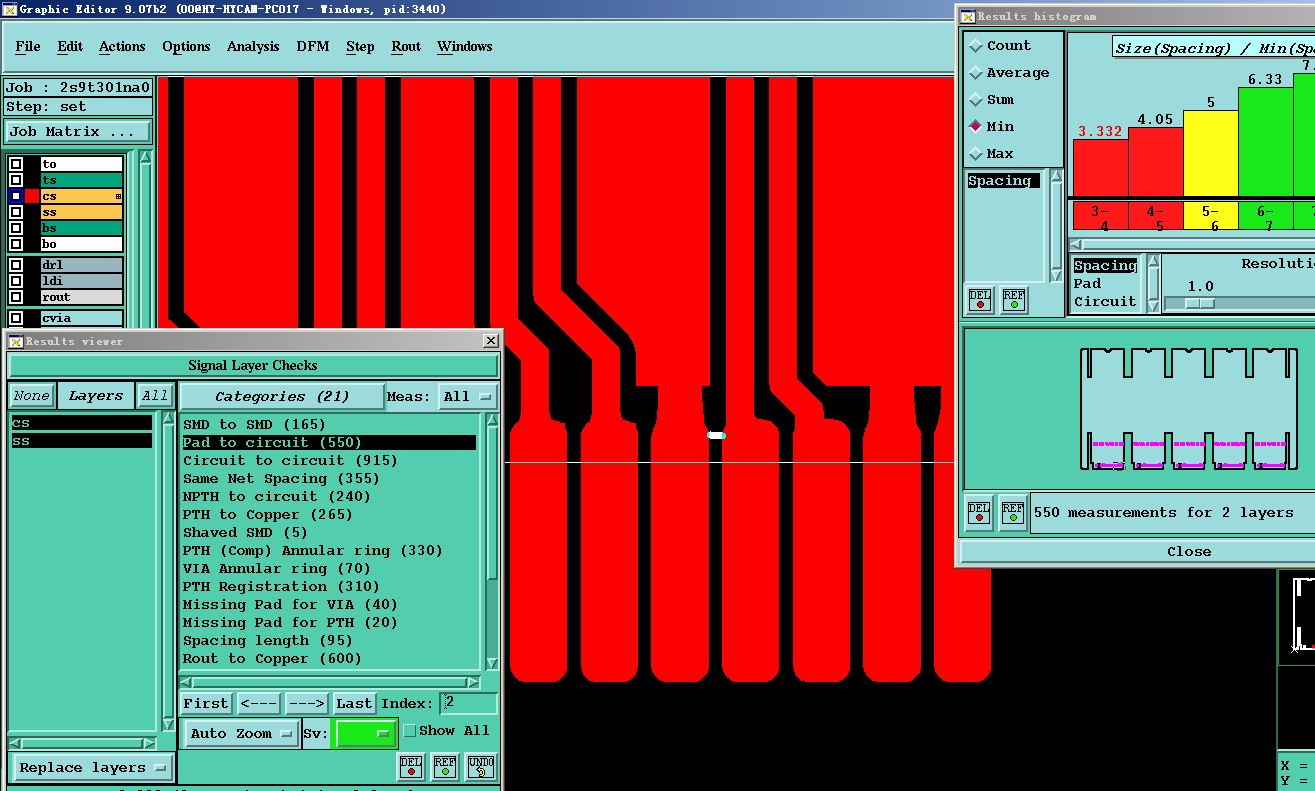The width and height of the screenshot is (1315, 791).
Task: Close the Results viewer window
Action: [491, 341]
